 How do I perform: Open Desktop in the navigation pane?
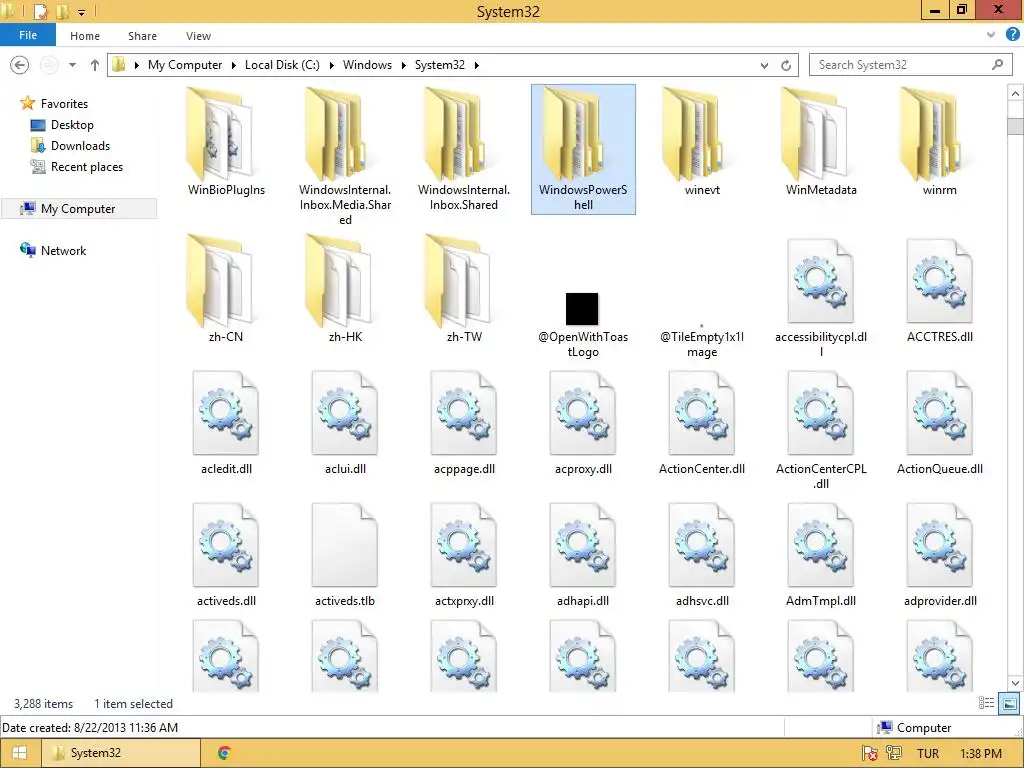click(x=72, y=125)
